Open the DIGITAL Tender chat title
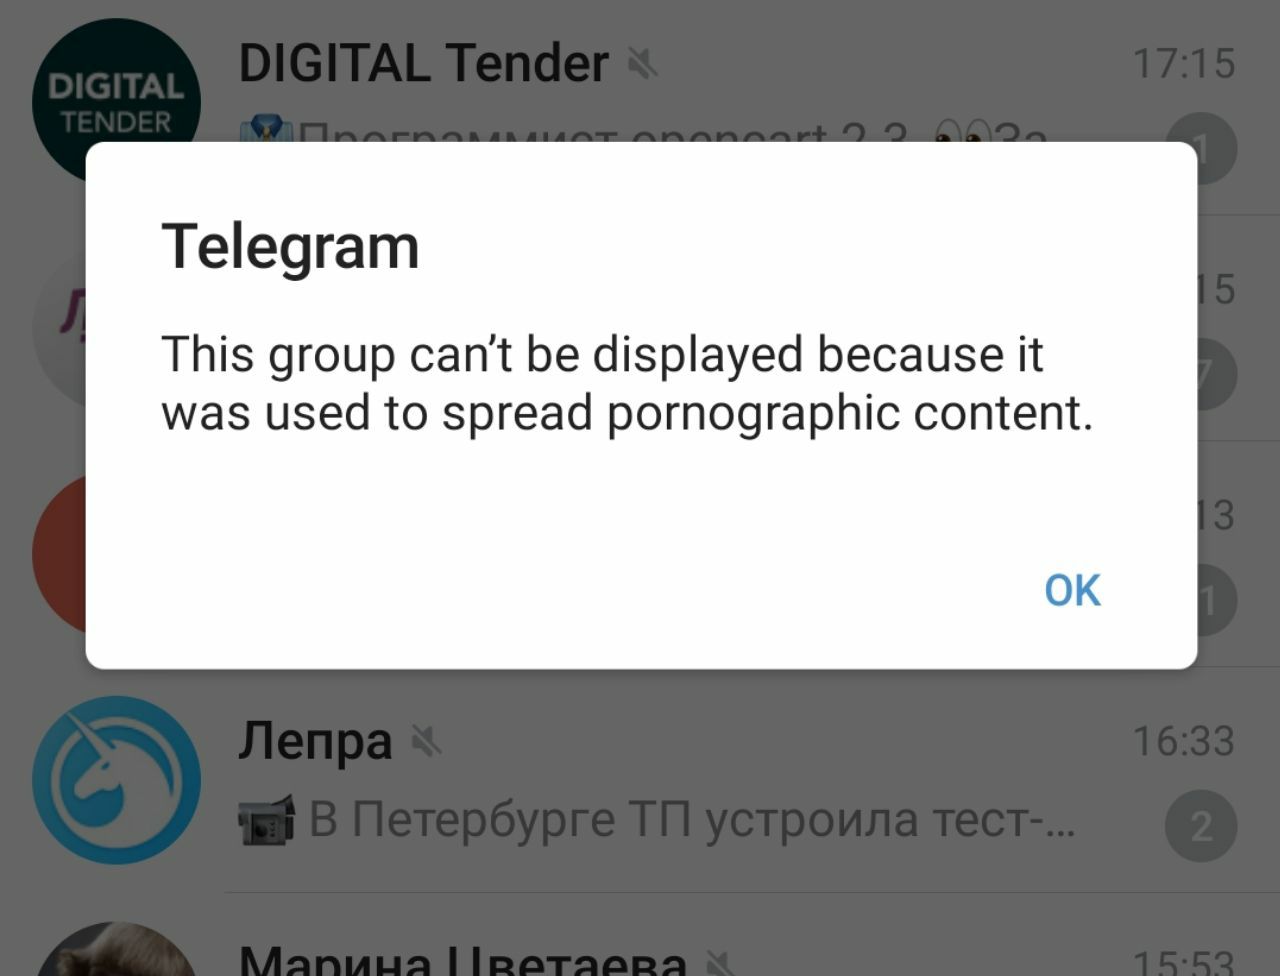 click(x=423, y=63)
